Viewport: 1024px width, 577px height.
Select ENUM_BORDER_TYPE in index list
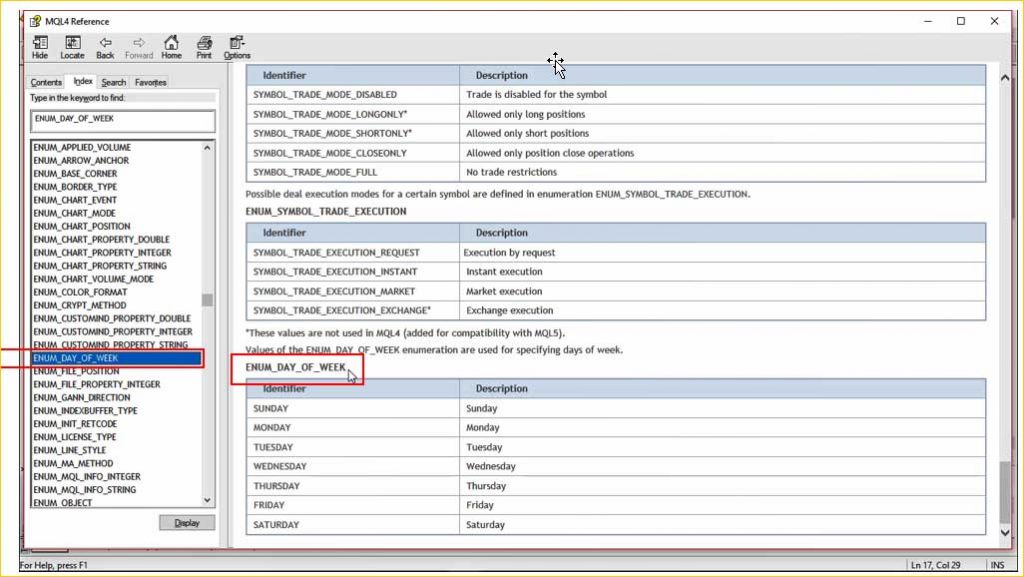point(75,187)
